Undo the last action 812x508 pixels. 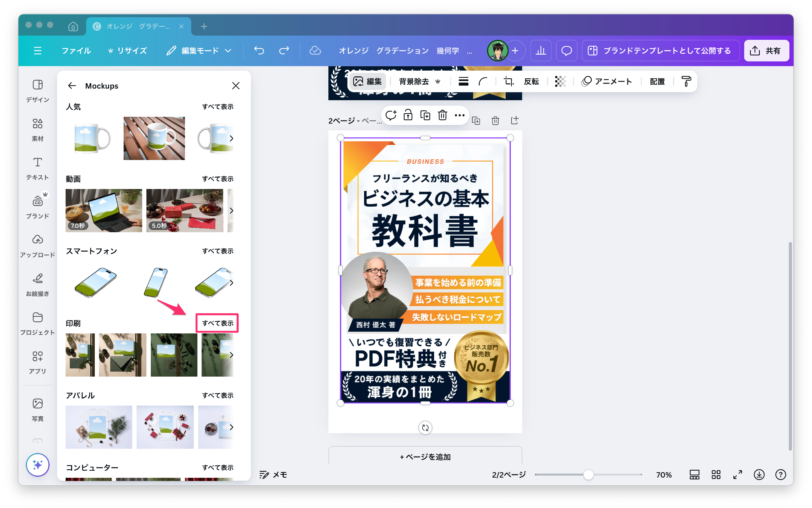click(x=259, y=51)
